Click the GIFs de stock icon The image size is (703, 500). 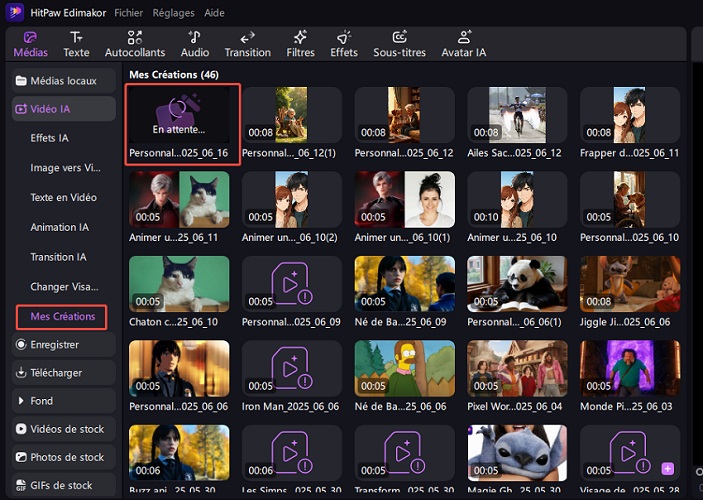coord(21,485)
